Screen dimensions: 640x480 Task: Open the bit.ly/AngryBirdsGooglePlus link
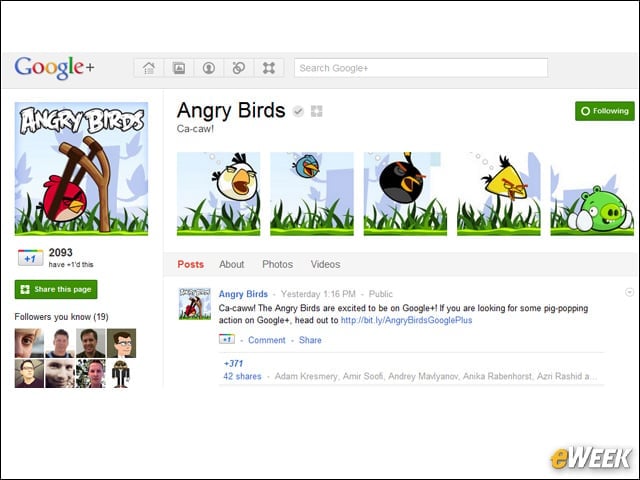tap(407, 320)
